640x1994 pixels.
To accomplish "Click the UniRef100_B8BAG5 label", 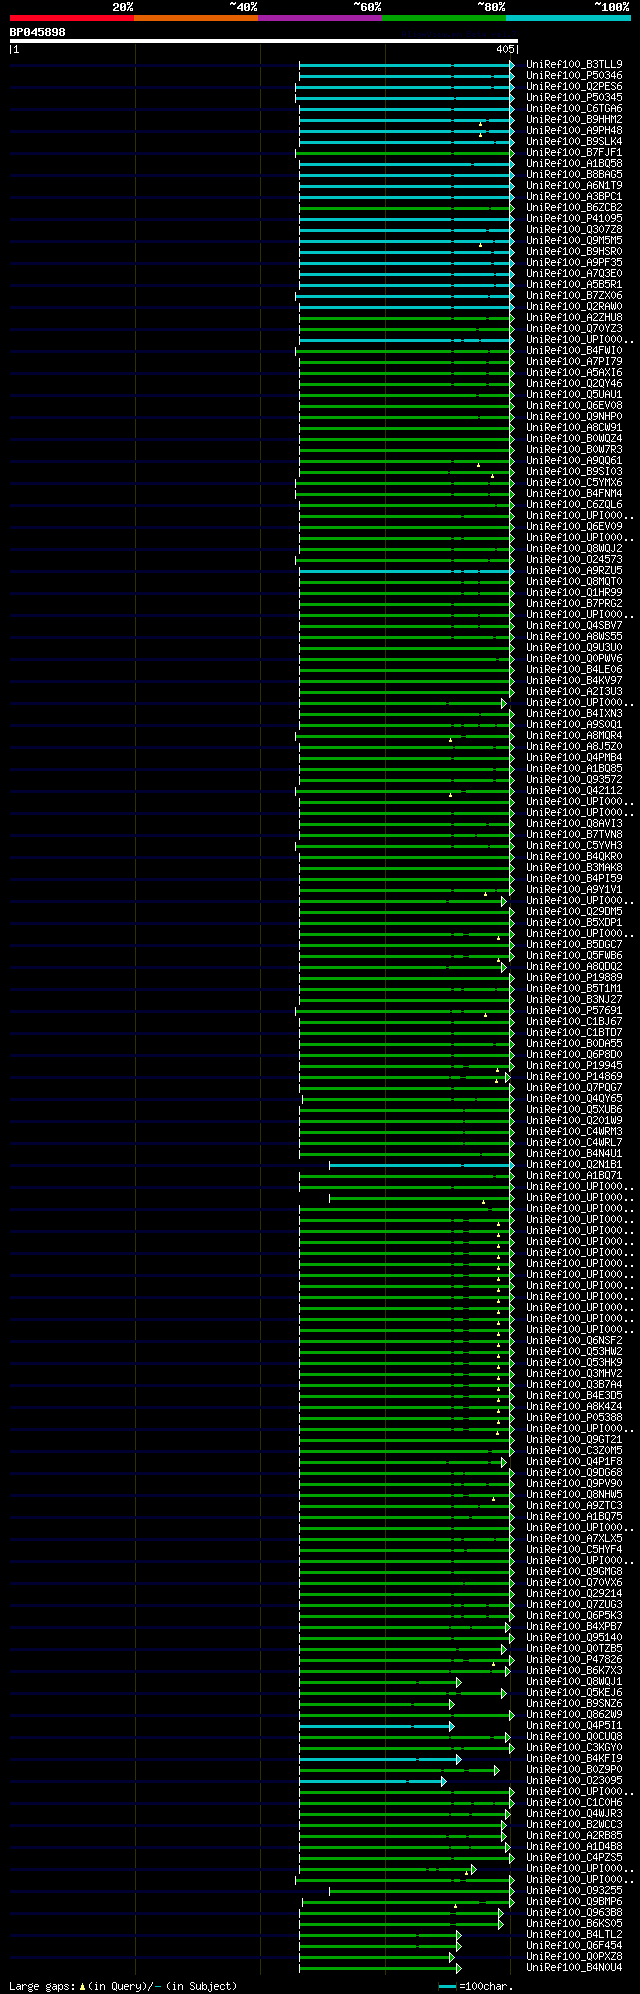I will (574, 174).
